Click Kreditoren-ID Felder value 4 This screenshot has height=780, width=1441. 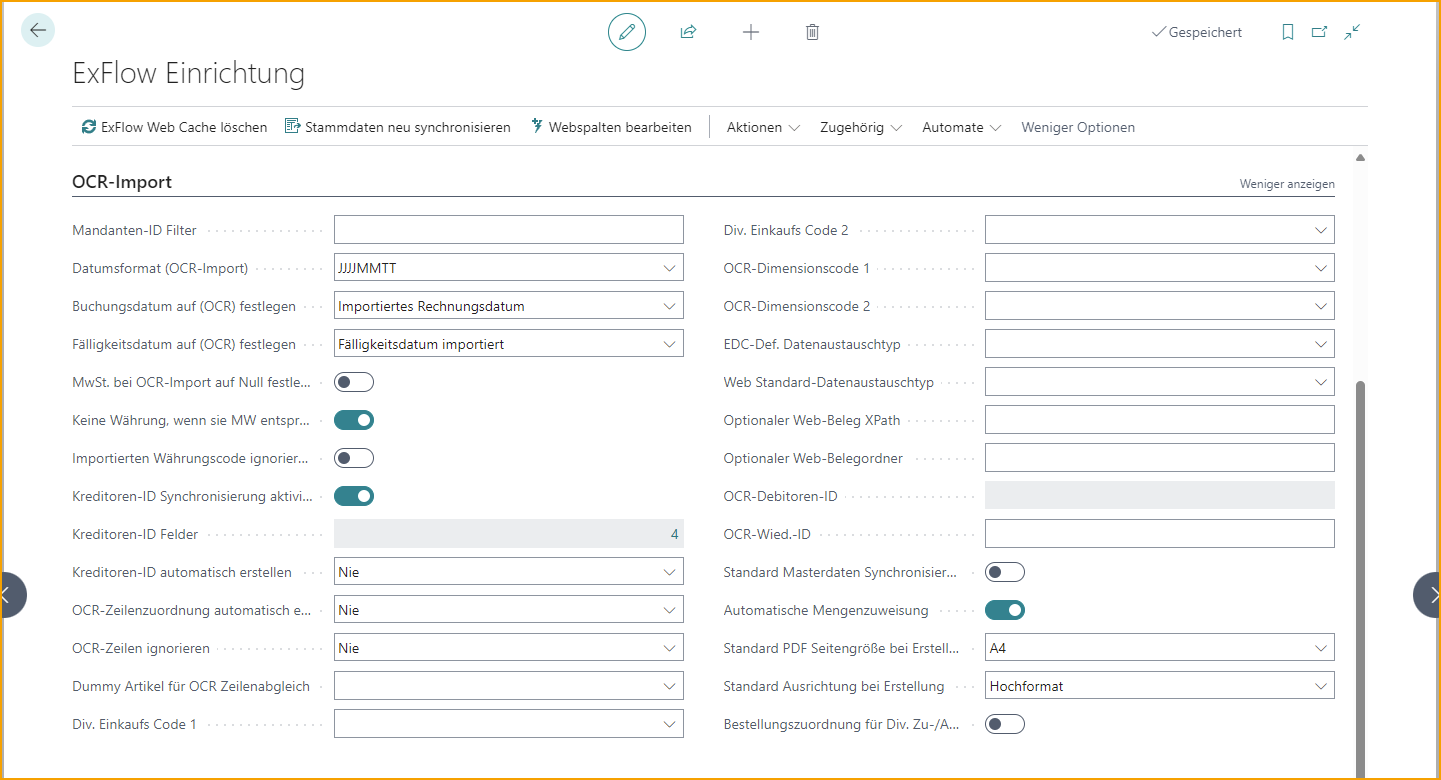tap(675, 534)
